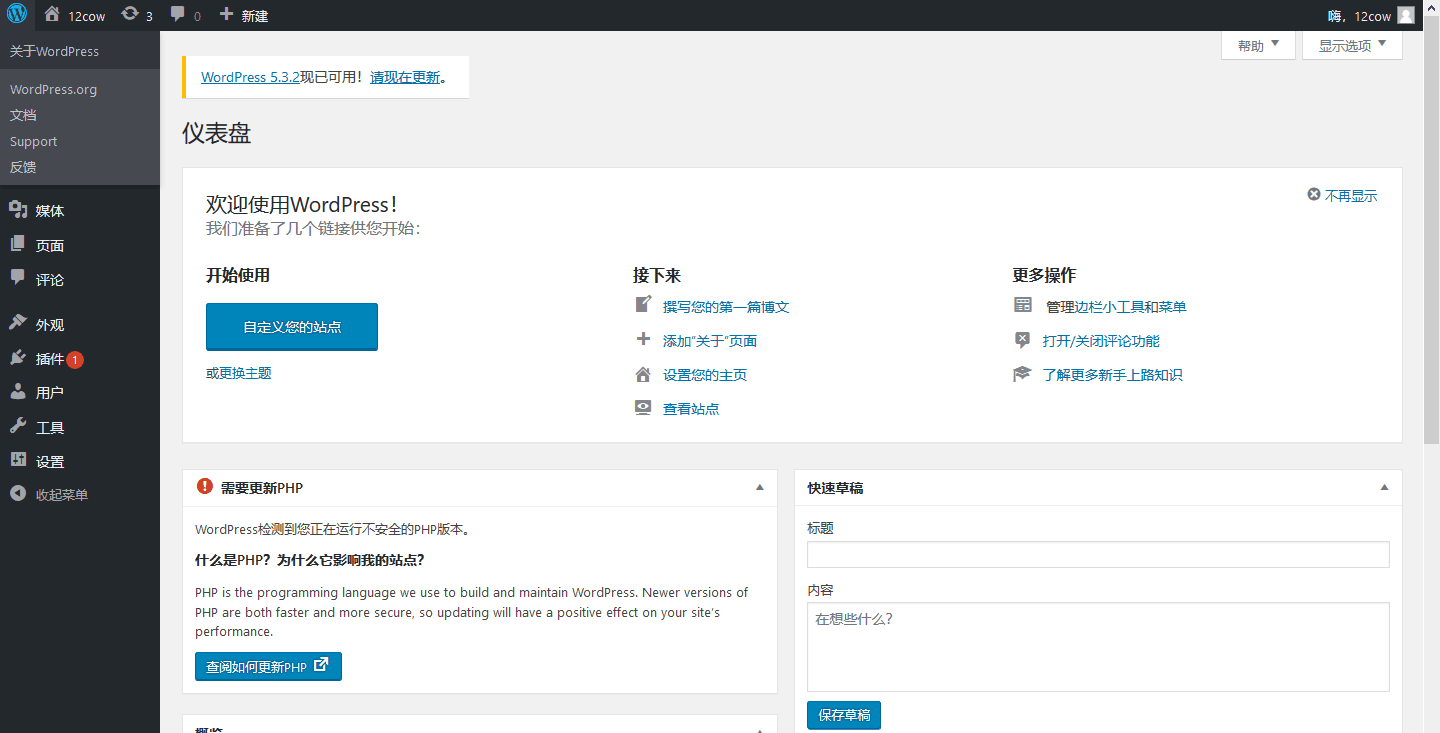
Task: Click 打开/关闭评论功能 link
Action: click(1101, 341)
